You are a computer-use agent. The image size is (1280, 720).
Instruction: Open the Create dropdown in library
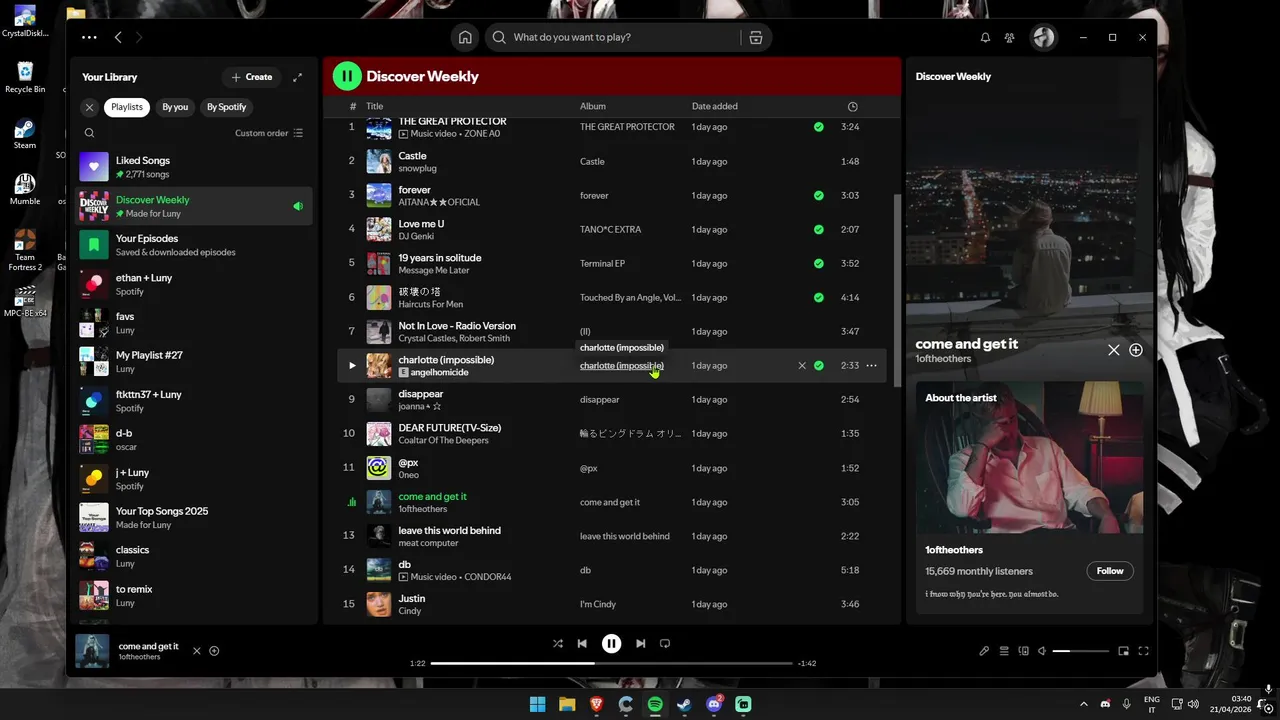251,77
